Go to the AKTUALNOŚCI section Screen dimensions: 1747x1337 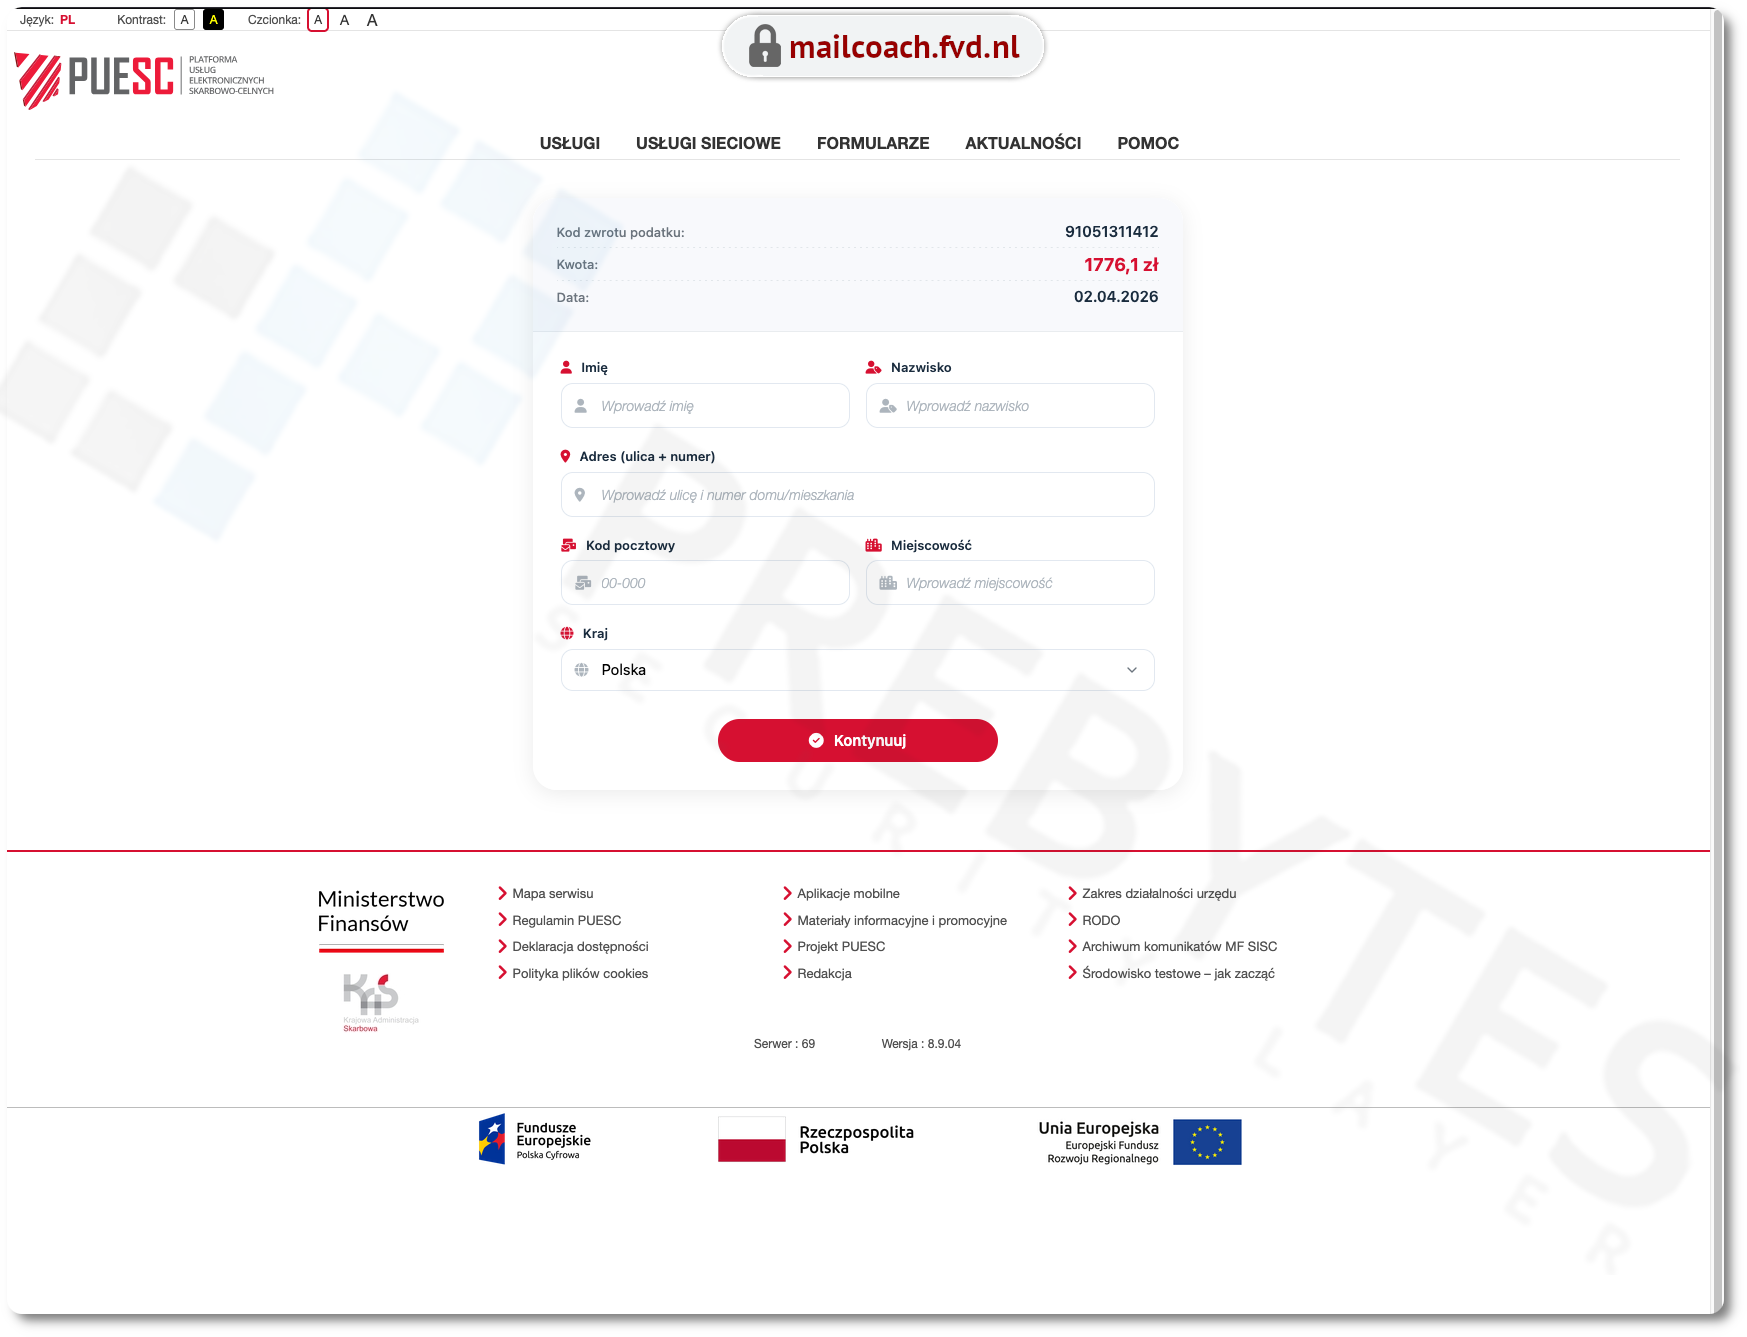pos(1022,143)
